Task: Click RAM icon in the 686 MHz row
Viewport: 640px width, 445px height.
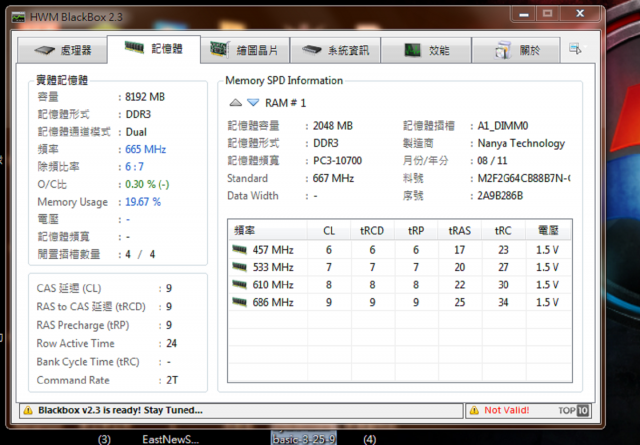Action: [239, 302]
